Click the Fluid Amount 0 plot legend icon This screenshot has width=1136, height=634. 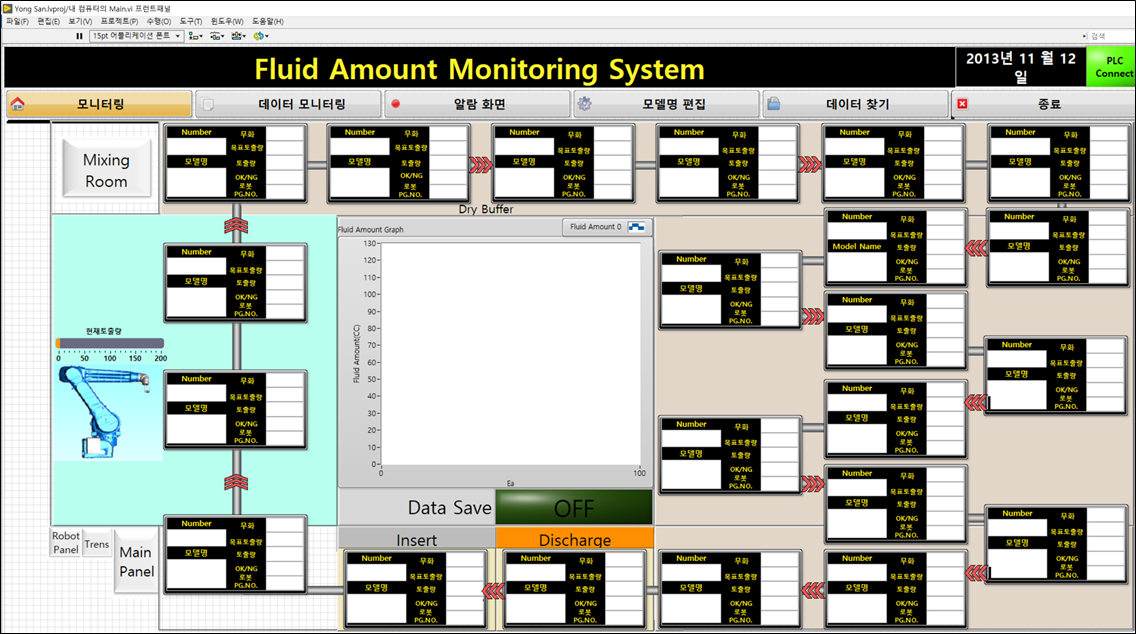click(636, 227)
